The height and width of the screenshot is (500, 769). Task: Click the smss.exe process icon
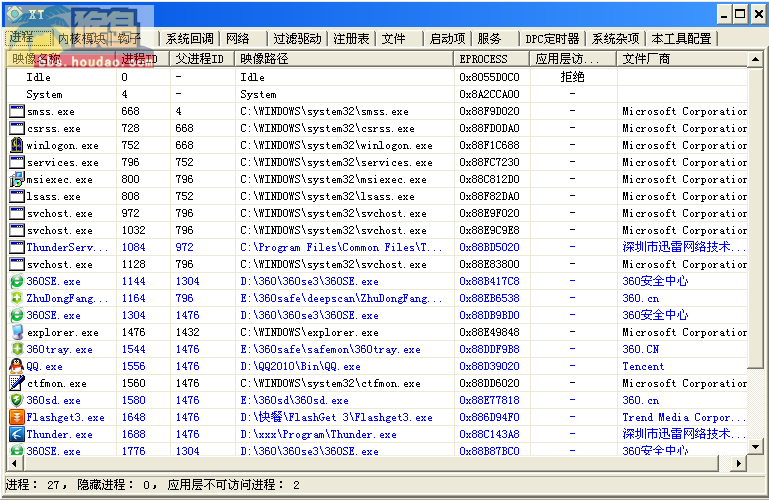(17, 111)
